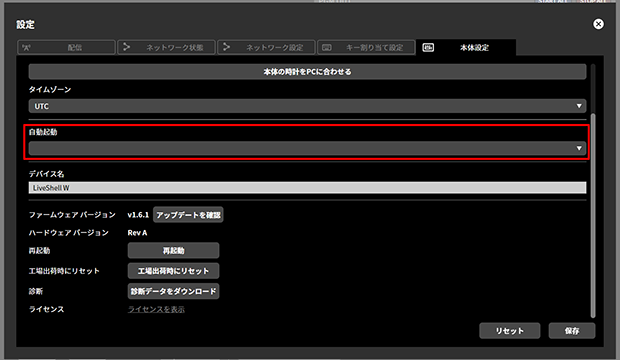
Task: Click the デバイス名 label
Action: click(46, 174)
